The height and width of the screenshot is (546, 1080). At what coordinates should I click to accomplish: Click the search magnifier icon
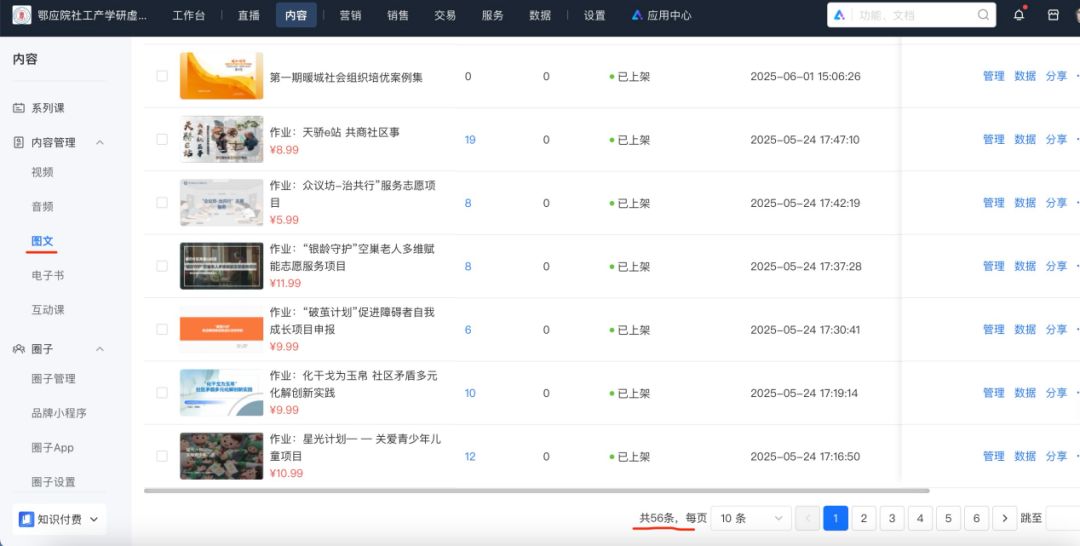(983, 15)
